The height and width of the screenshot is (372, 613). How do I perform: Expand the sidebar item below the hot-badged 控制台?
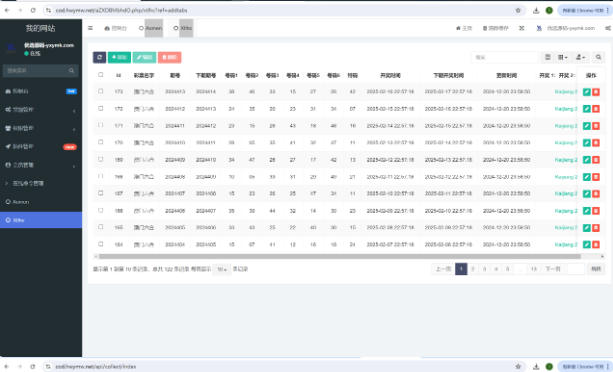pos(41,110)
